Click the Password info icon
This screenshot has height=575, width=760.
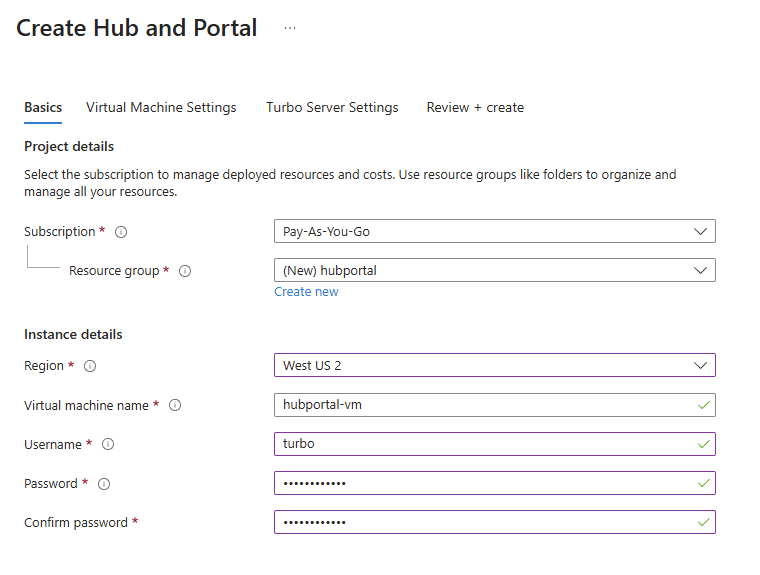click(x=104, y=484)
